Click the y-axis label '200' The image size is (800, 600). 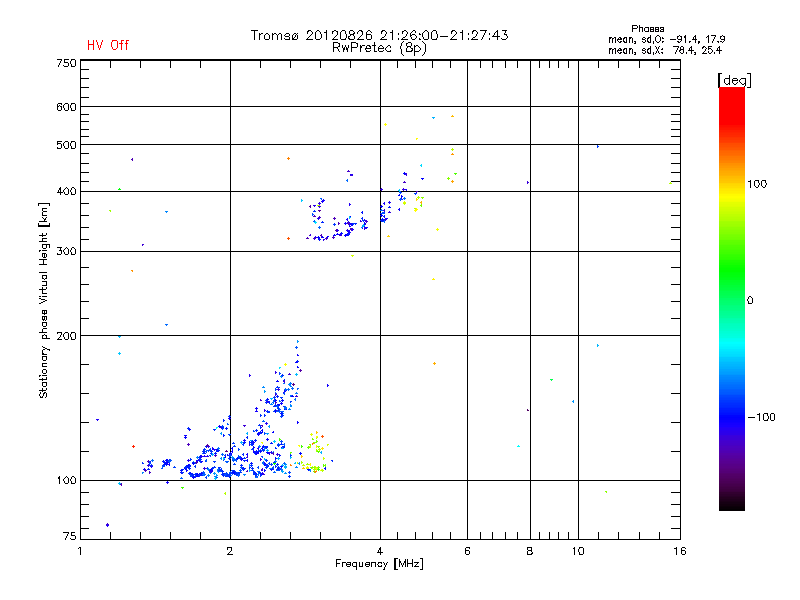[x=67, y=336]
